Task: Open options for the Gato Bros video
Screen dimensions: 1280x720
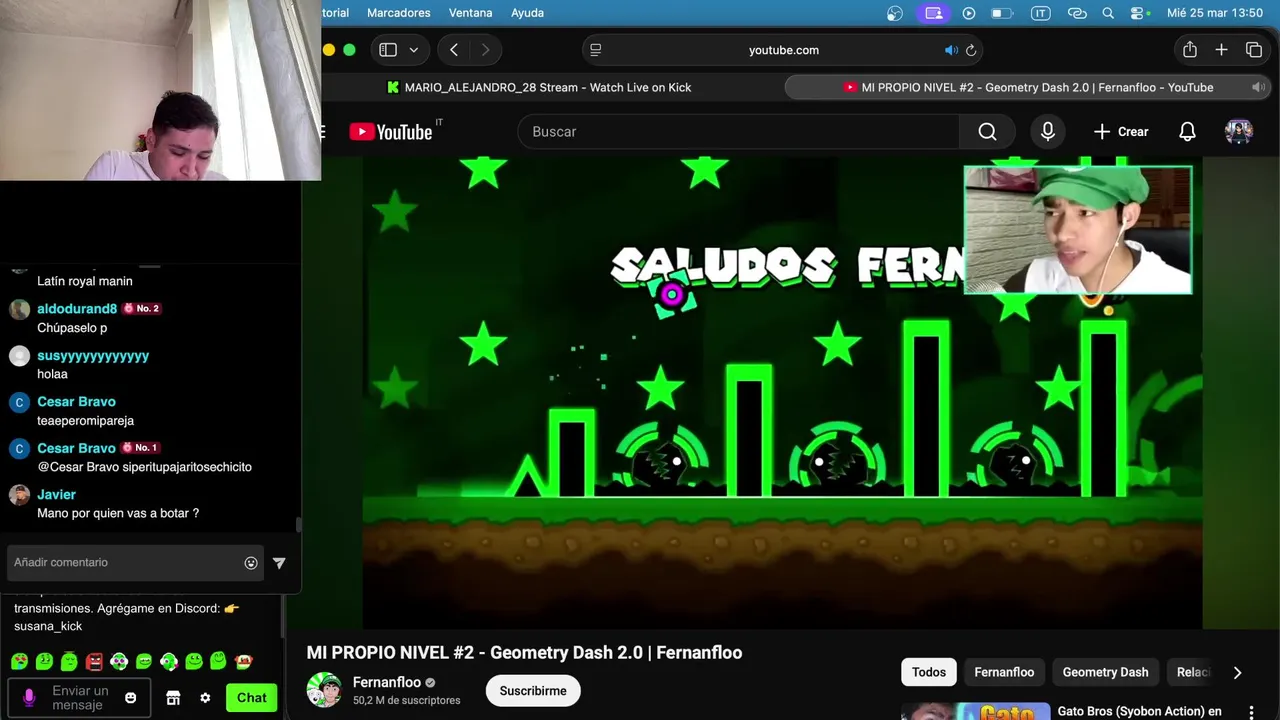Action: point(1251,712)
